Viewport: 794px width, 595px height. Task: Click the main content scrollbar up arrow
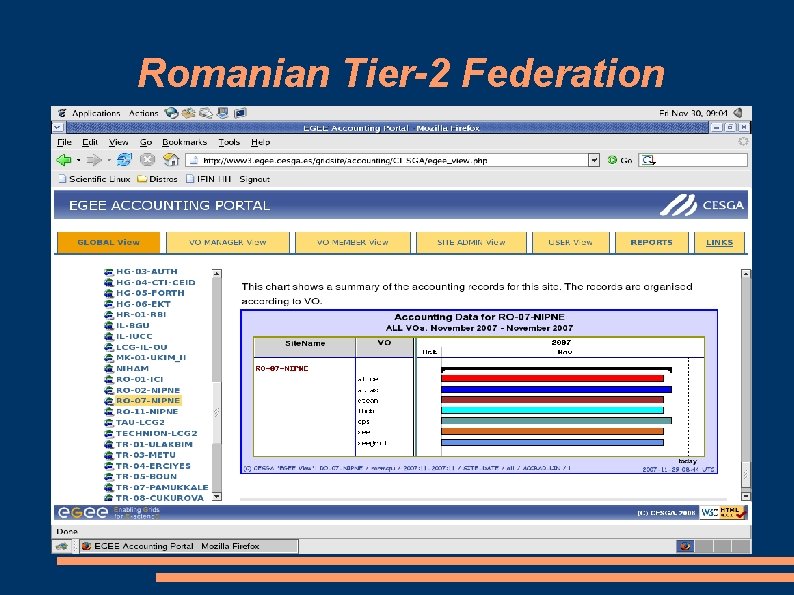click(x=745, y=273)
